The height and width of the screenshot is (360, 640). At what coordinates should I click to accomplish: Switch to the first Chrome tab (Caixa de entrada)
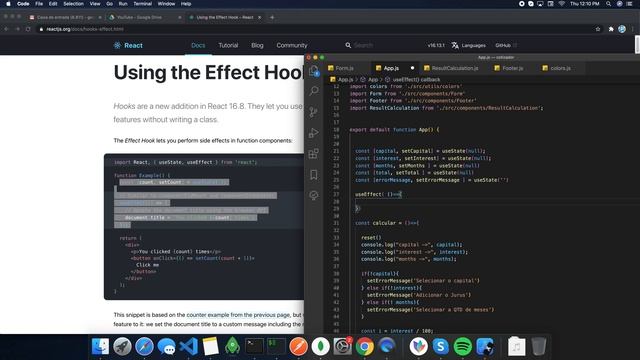pos(65,17)
